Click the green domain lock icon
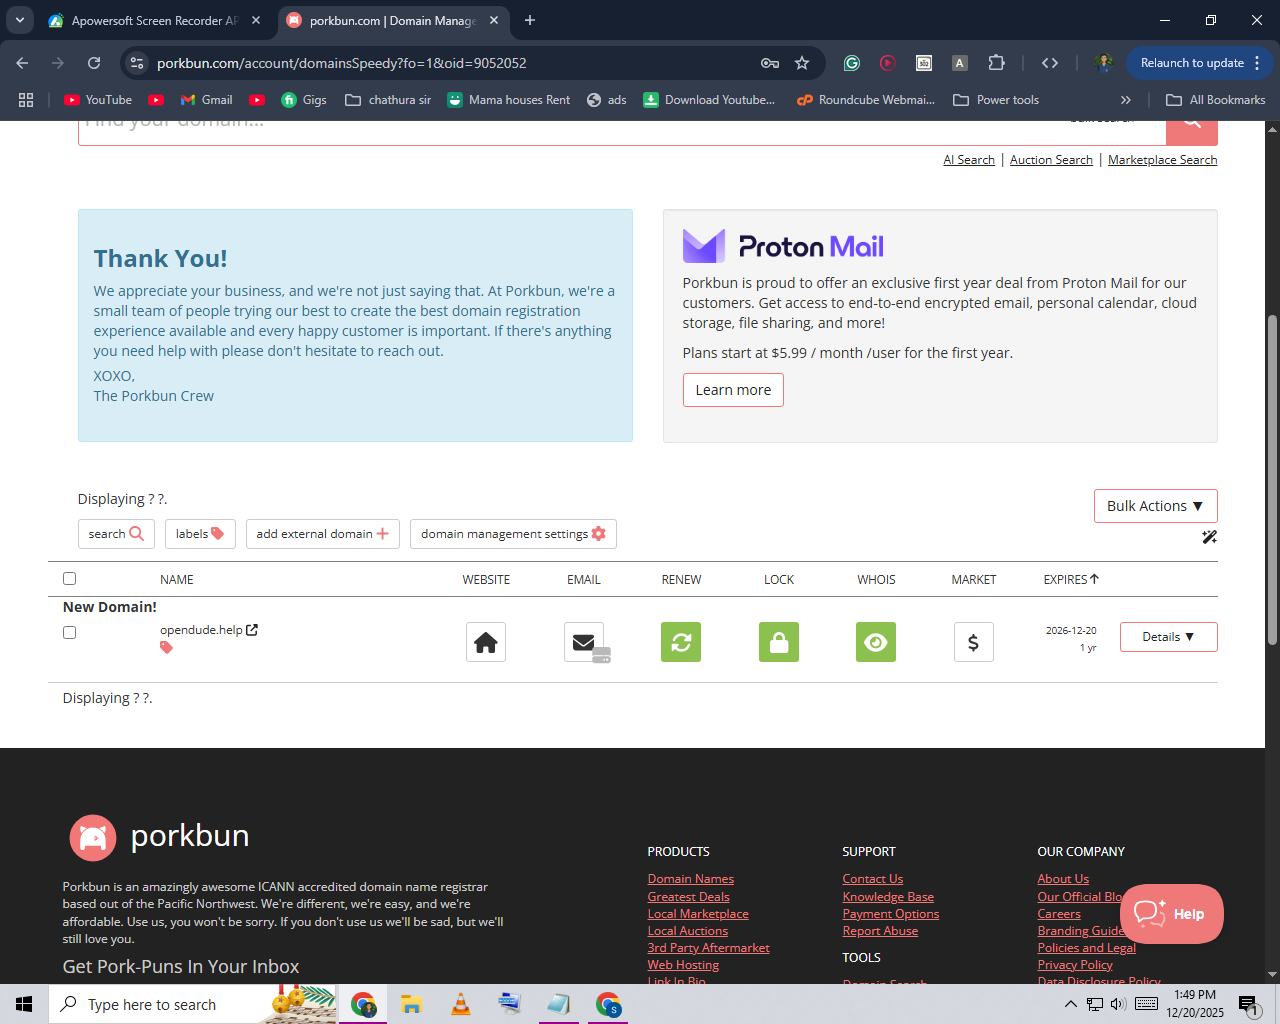1280x1024 pixels. [x=779, y=642]
